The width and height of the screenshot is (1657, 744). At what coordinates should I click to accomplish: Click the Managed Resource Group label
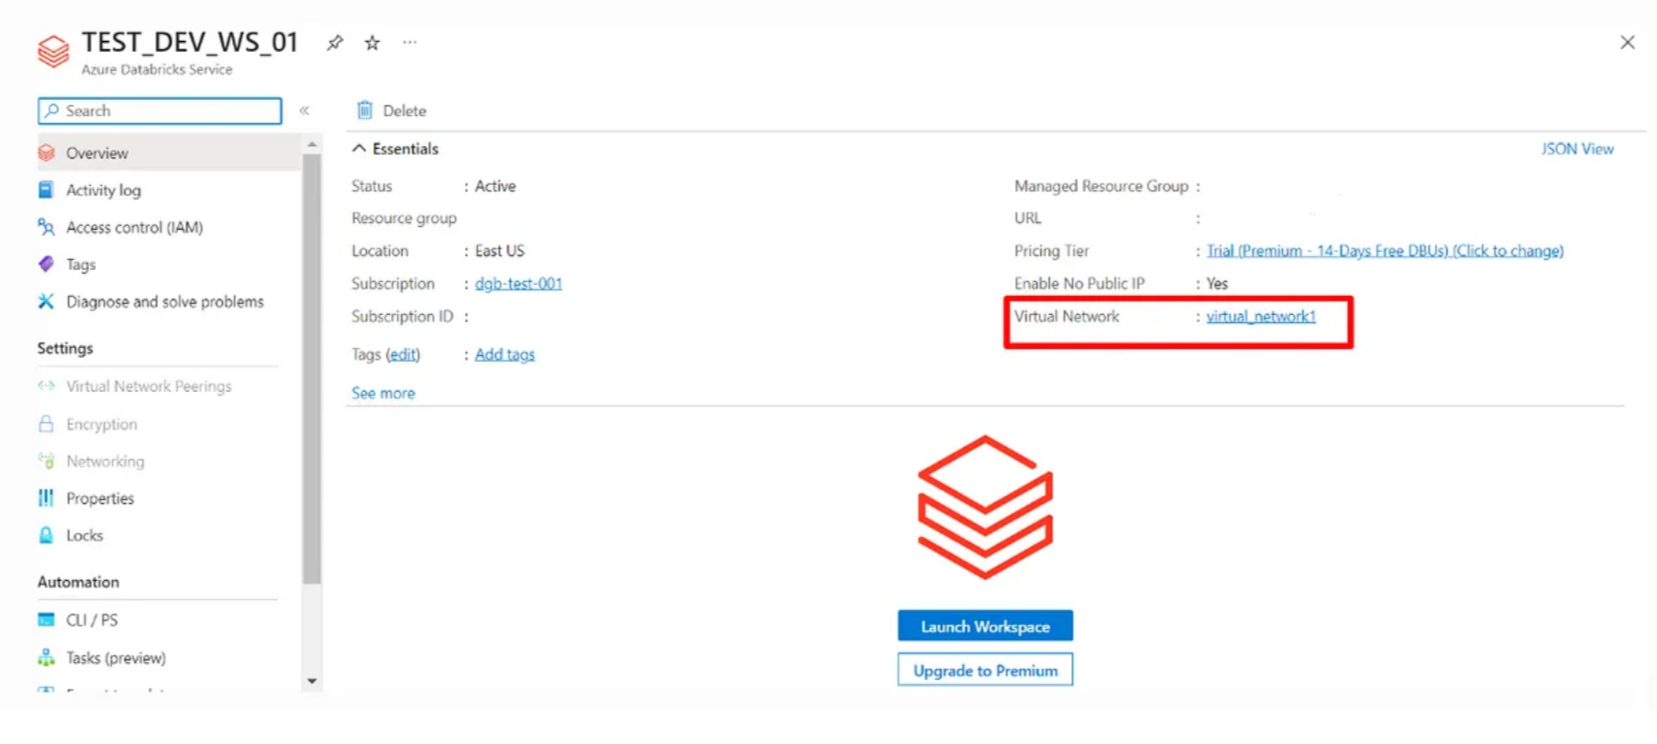pyautogui.click(x=1101, y=186)
